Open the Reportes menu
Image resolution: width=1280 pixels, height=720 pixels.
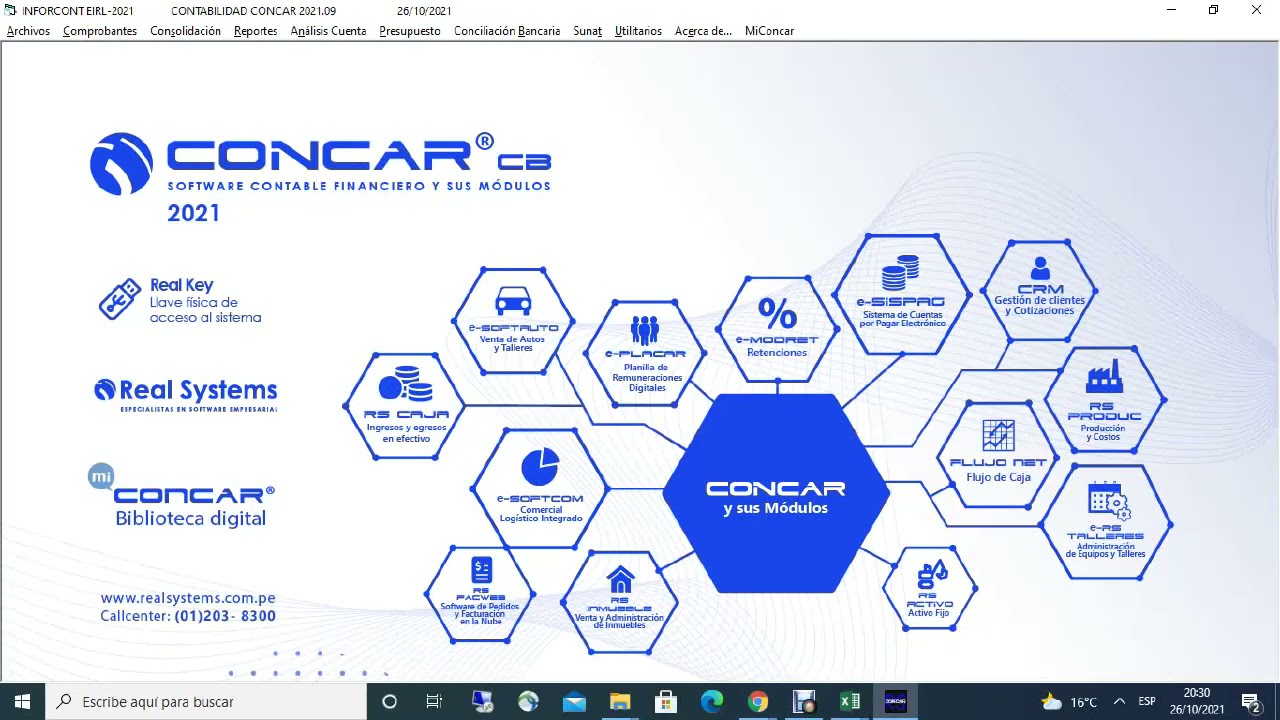[256, 31]
